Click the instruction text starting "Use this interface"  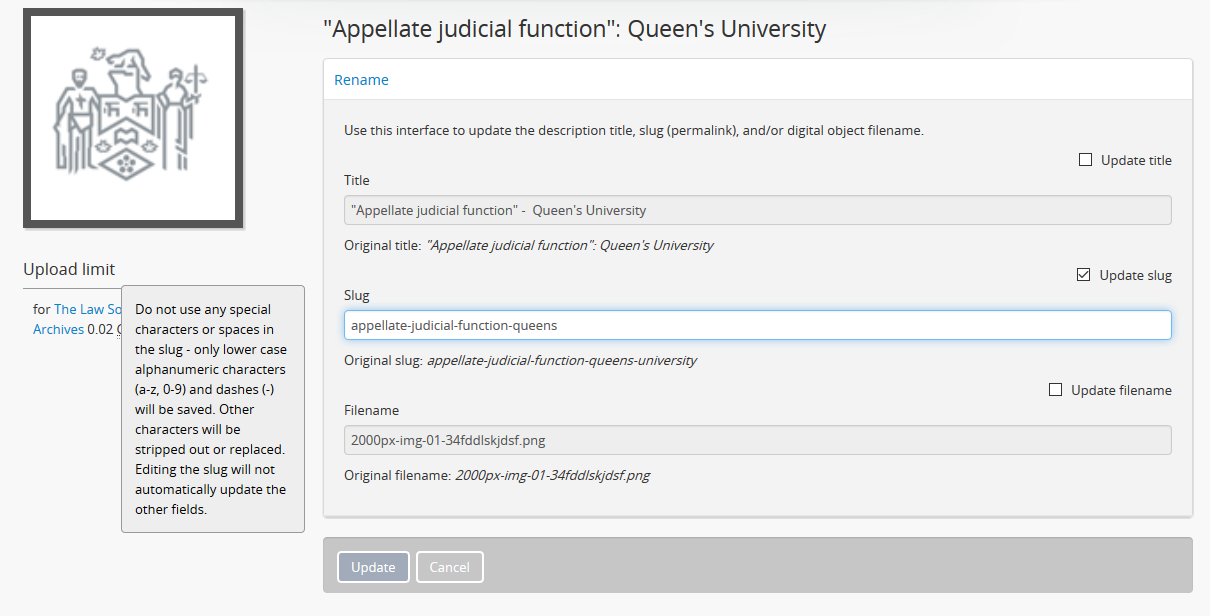click(633, 130)
